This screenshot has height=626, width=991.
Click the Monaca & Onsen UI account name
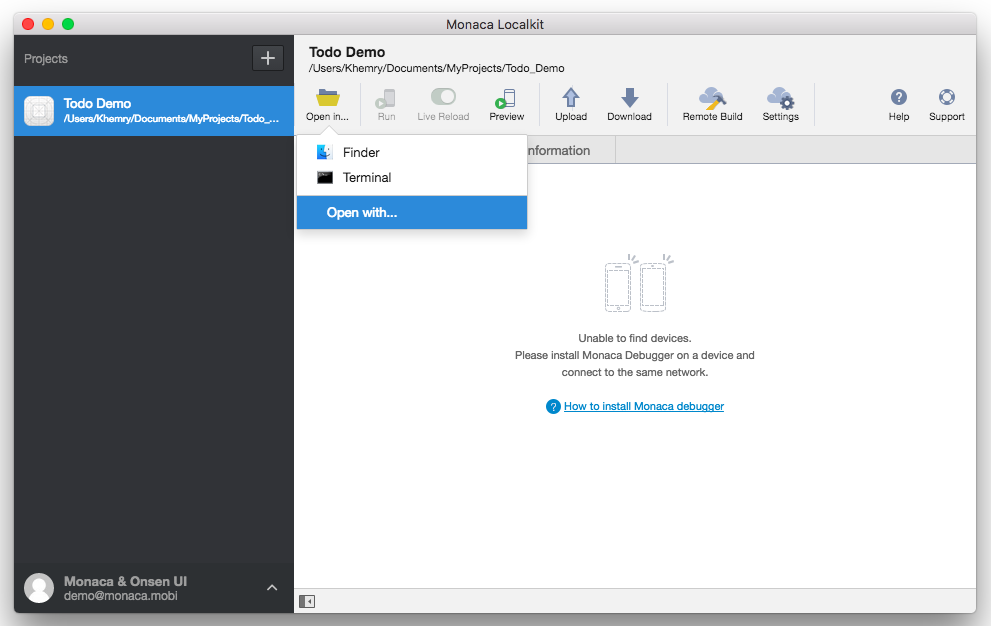(x=125, y=581)
